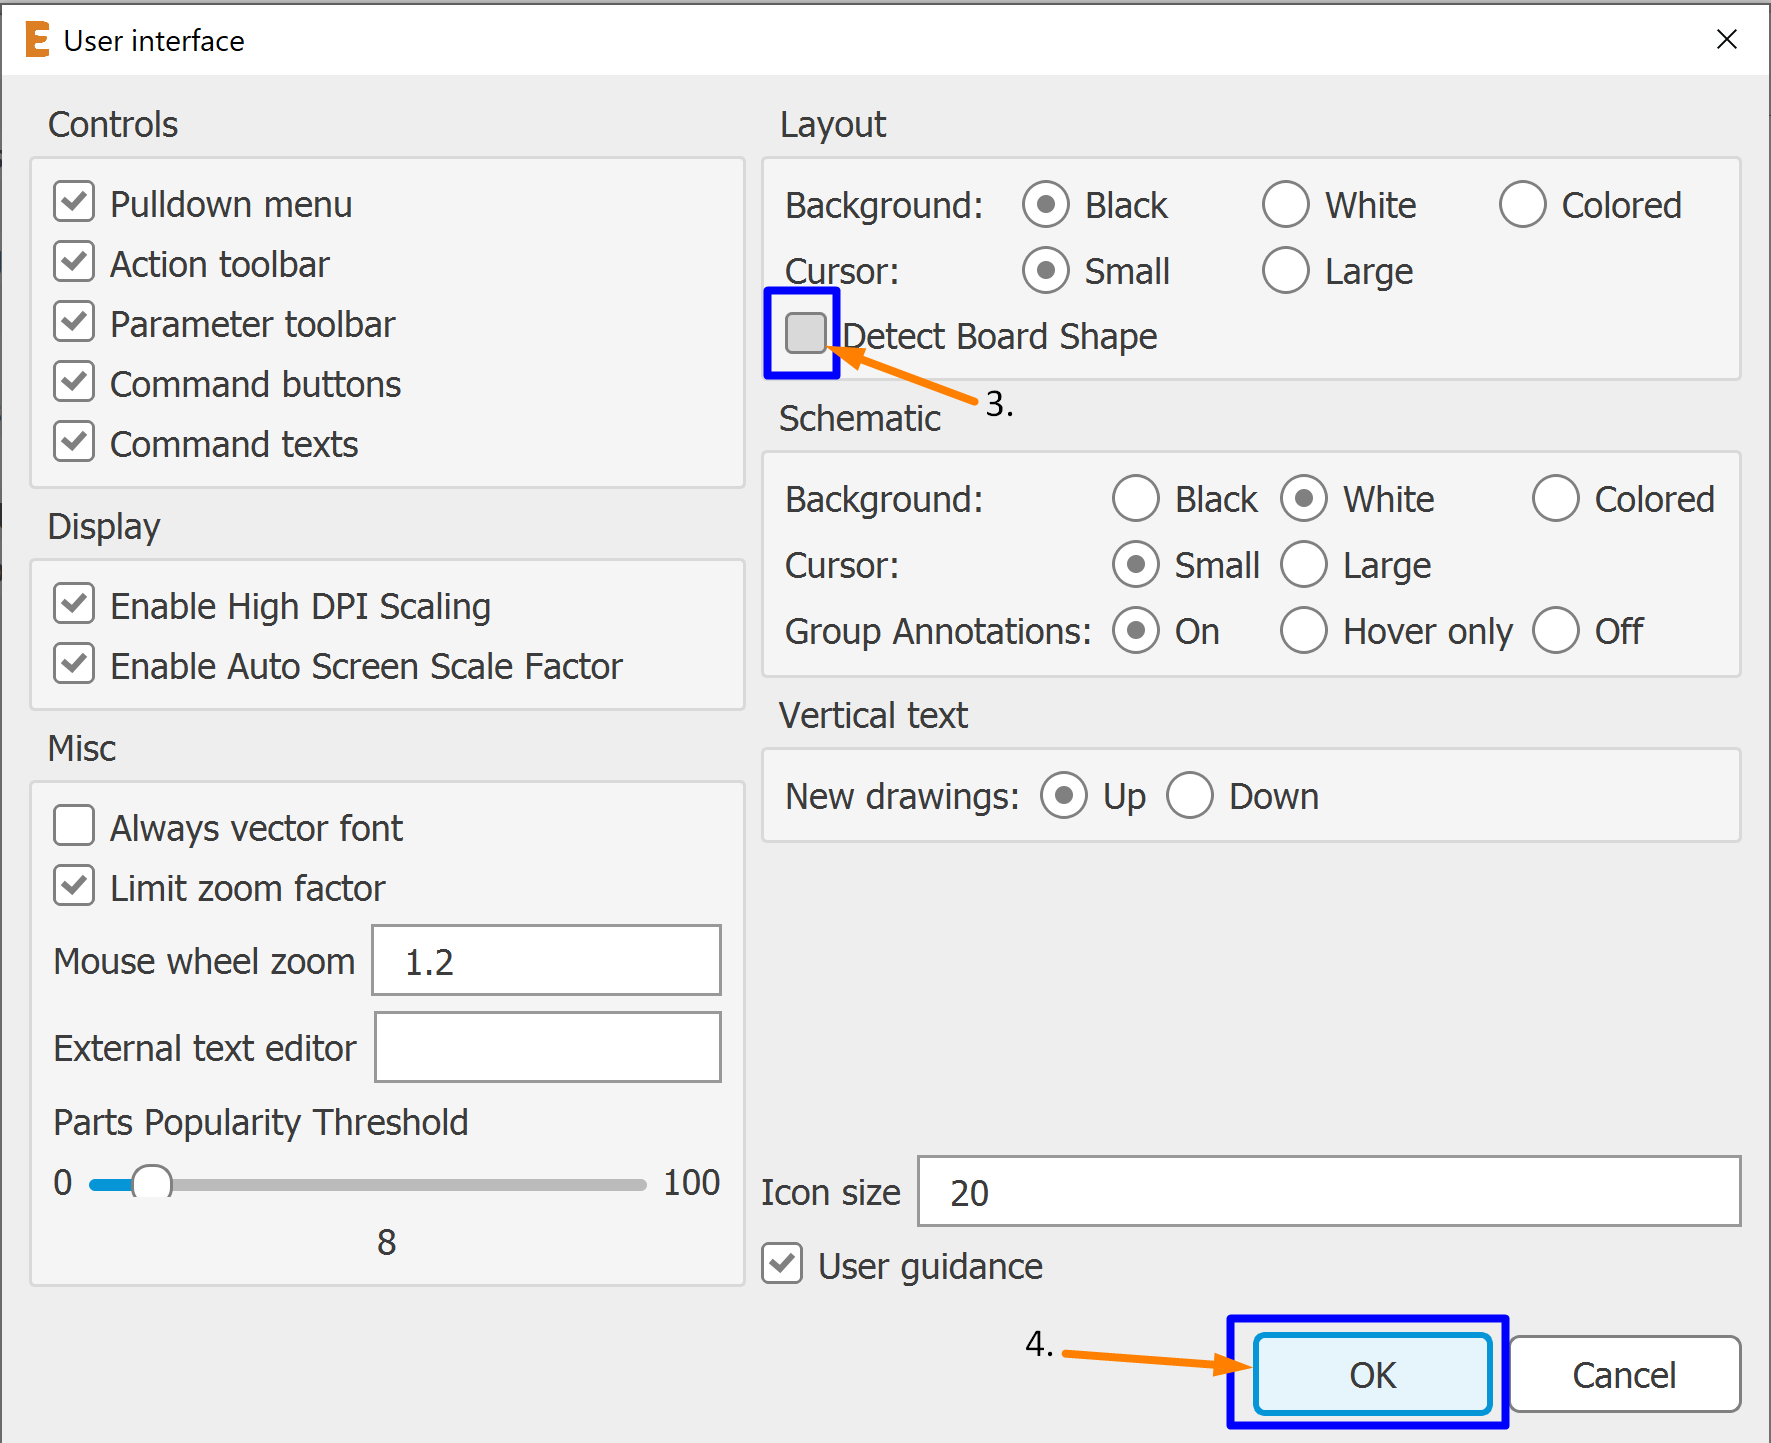Enable the Always vector font option
1771x1443 pixels.
pos(75,826)
